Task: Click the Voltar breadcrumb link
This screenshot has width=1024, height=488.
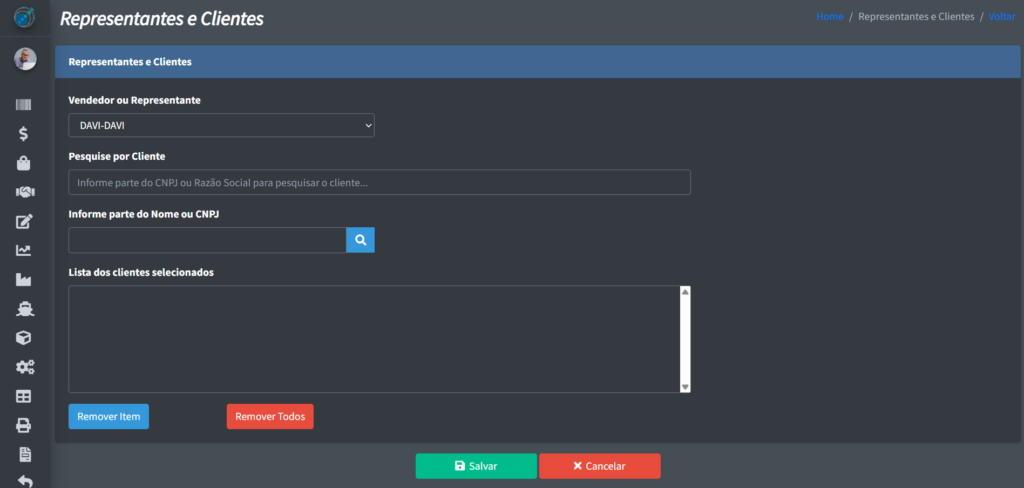Action: [1001, 17]
